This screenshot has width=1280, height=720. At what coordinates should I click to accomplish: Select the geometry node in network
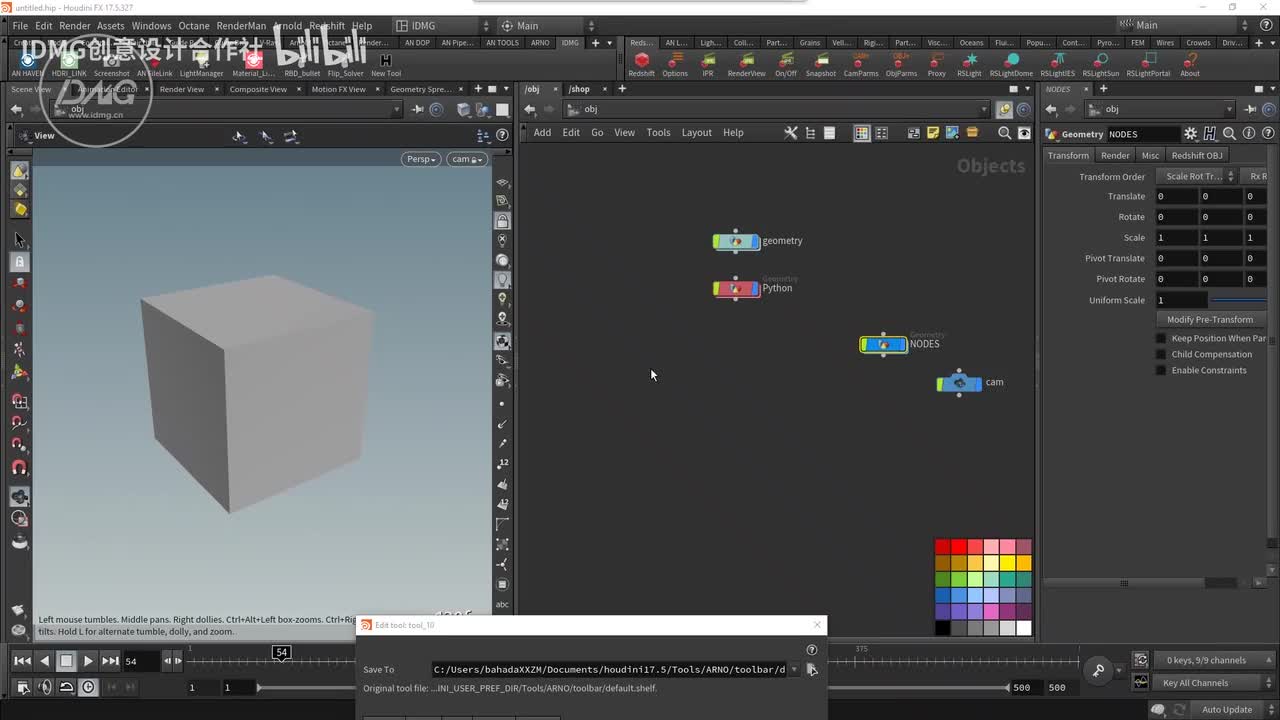click(736, 241)
